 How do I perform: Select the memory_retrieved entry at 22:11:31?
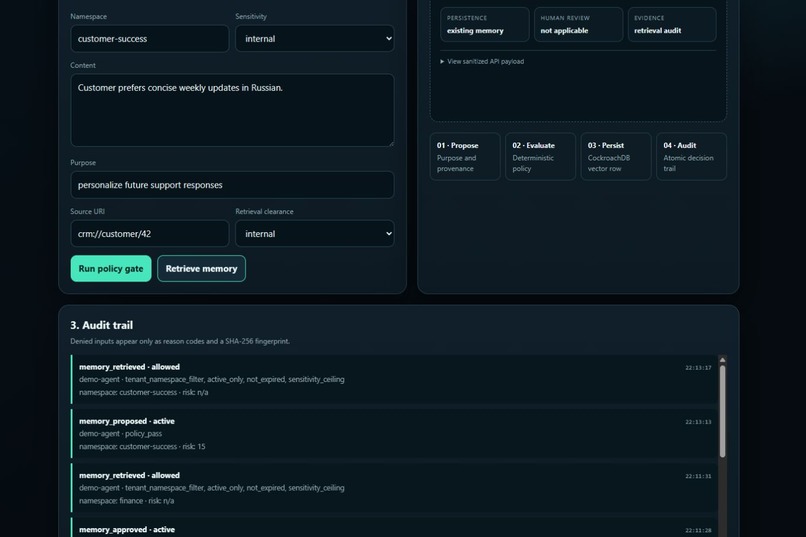(394, 488)
